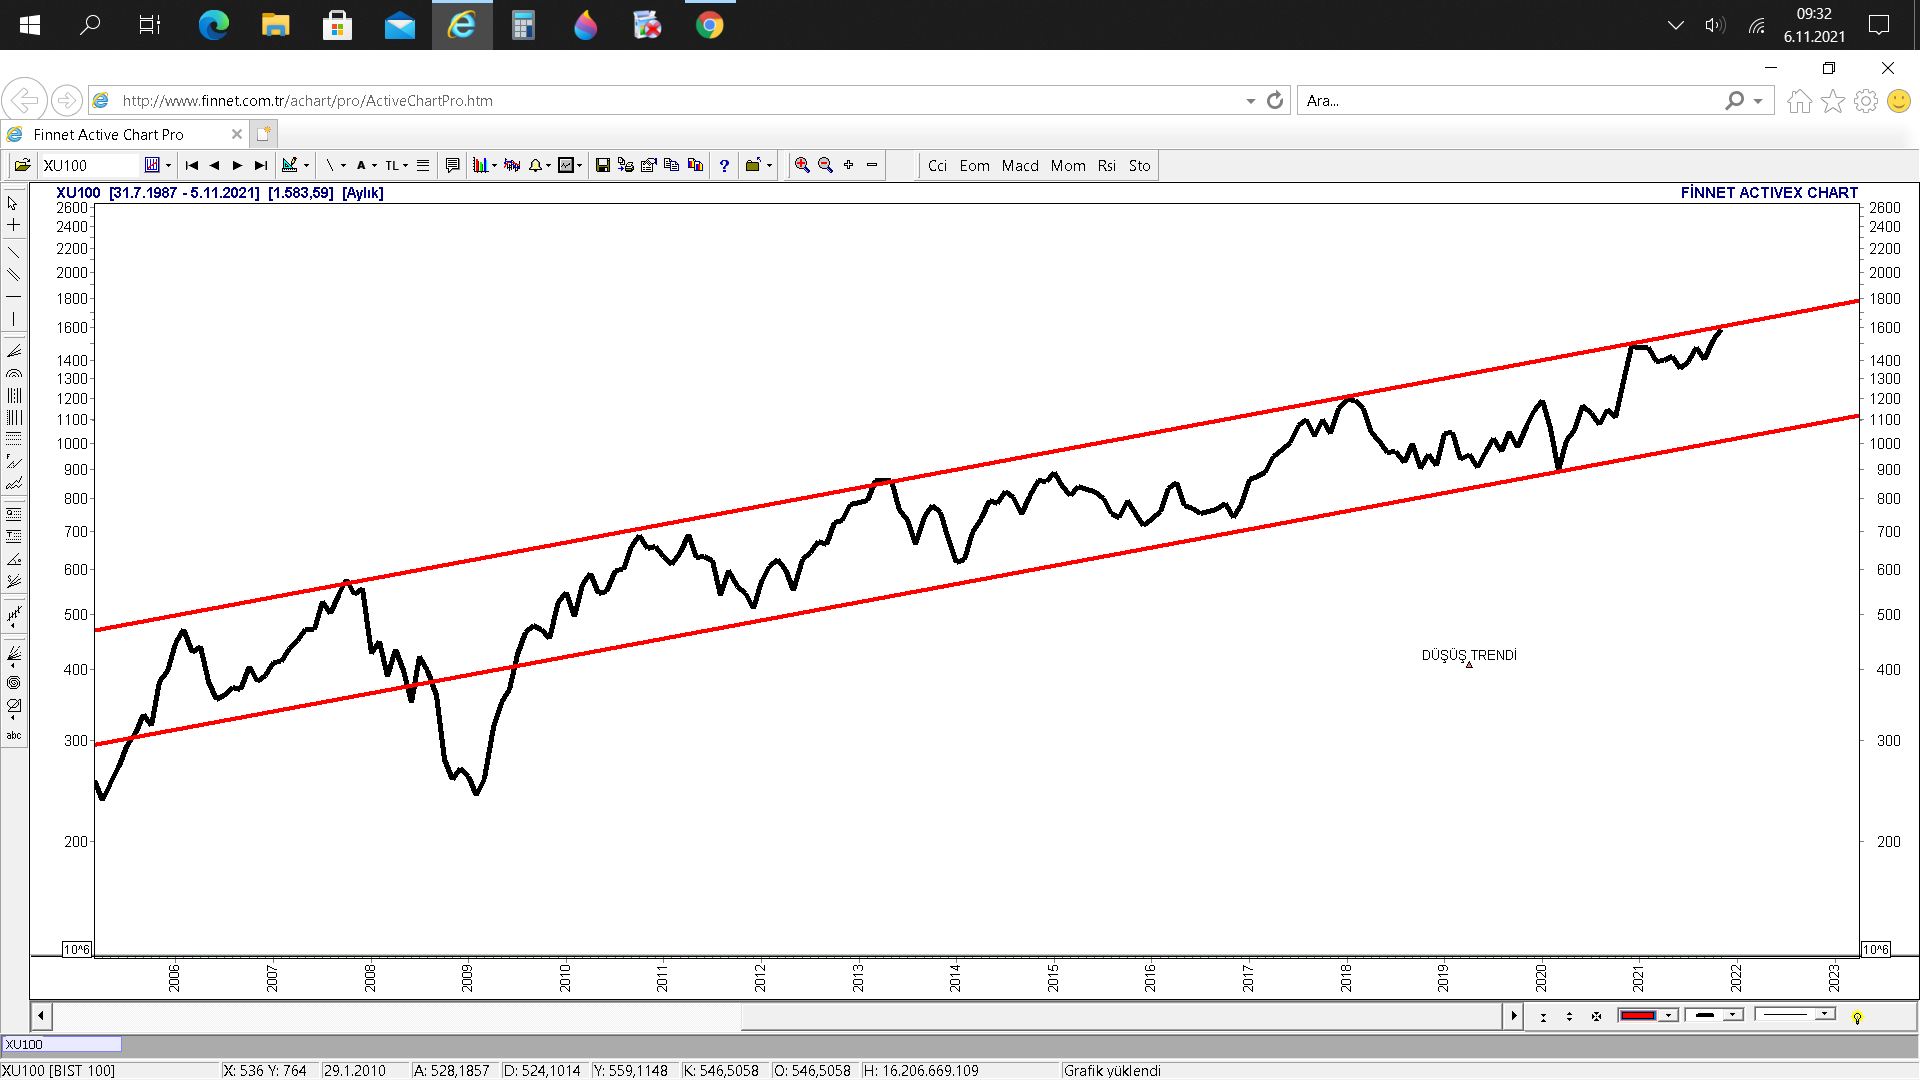
Task: Open the alarm bell dropdown arrow
Action: [x=548, y=166]
